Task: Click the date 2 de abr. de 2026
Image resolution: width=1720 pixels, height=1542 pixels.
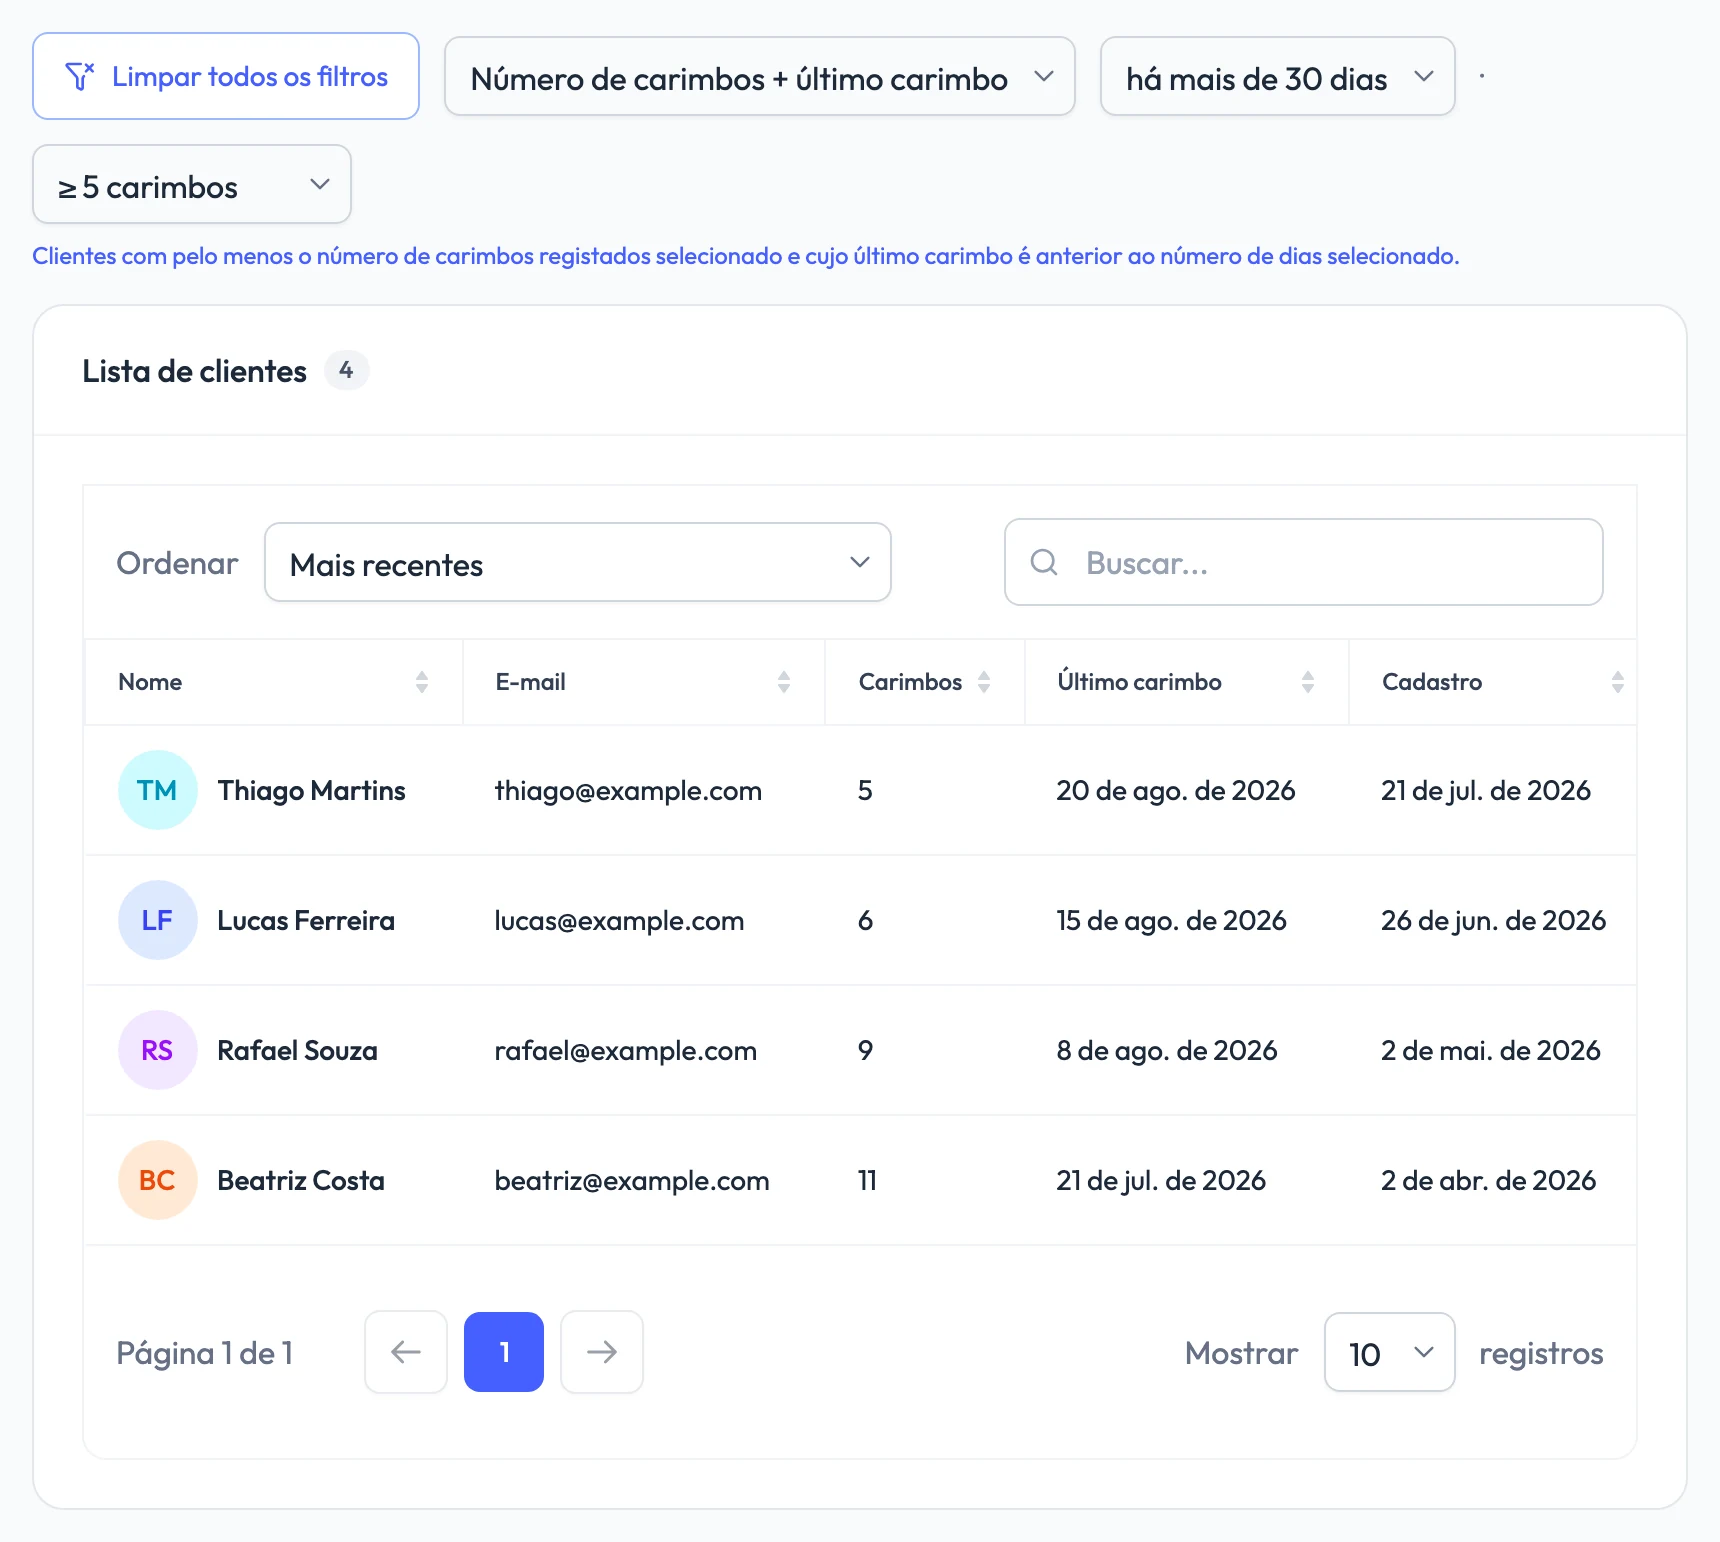Action: point(1489,1181)
